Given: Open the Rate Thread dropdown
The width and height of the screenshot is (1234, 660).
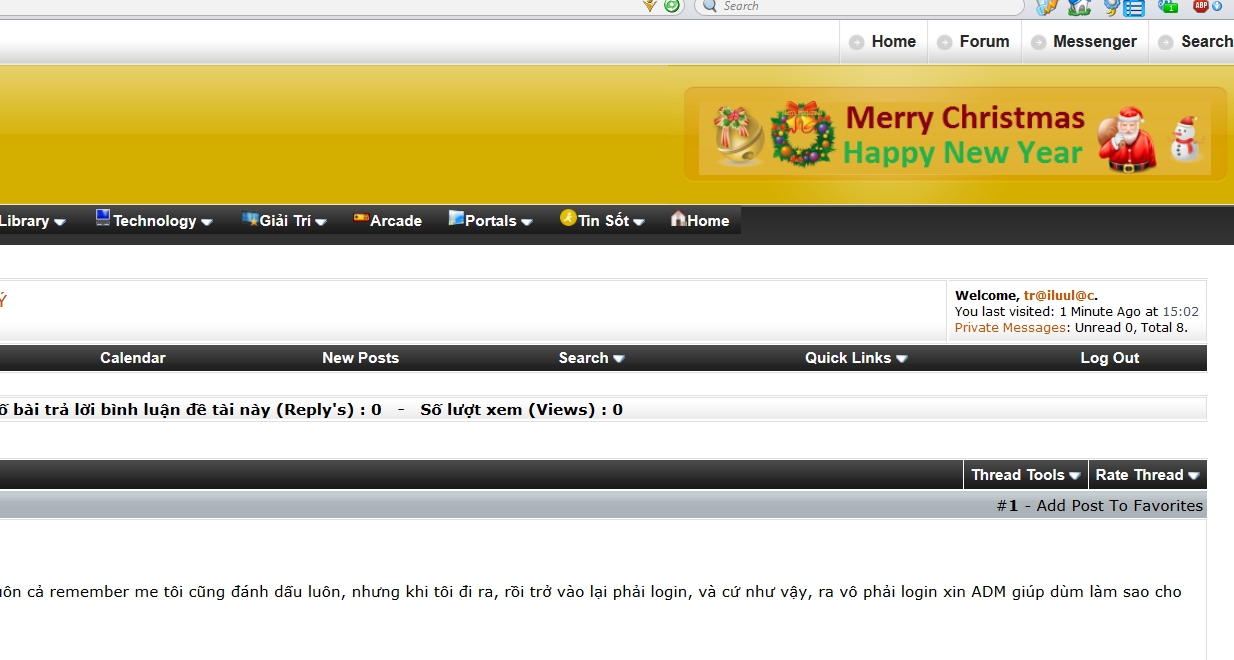Looking at the screenshot, I should point(1146,475).
